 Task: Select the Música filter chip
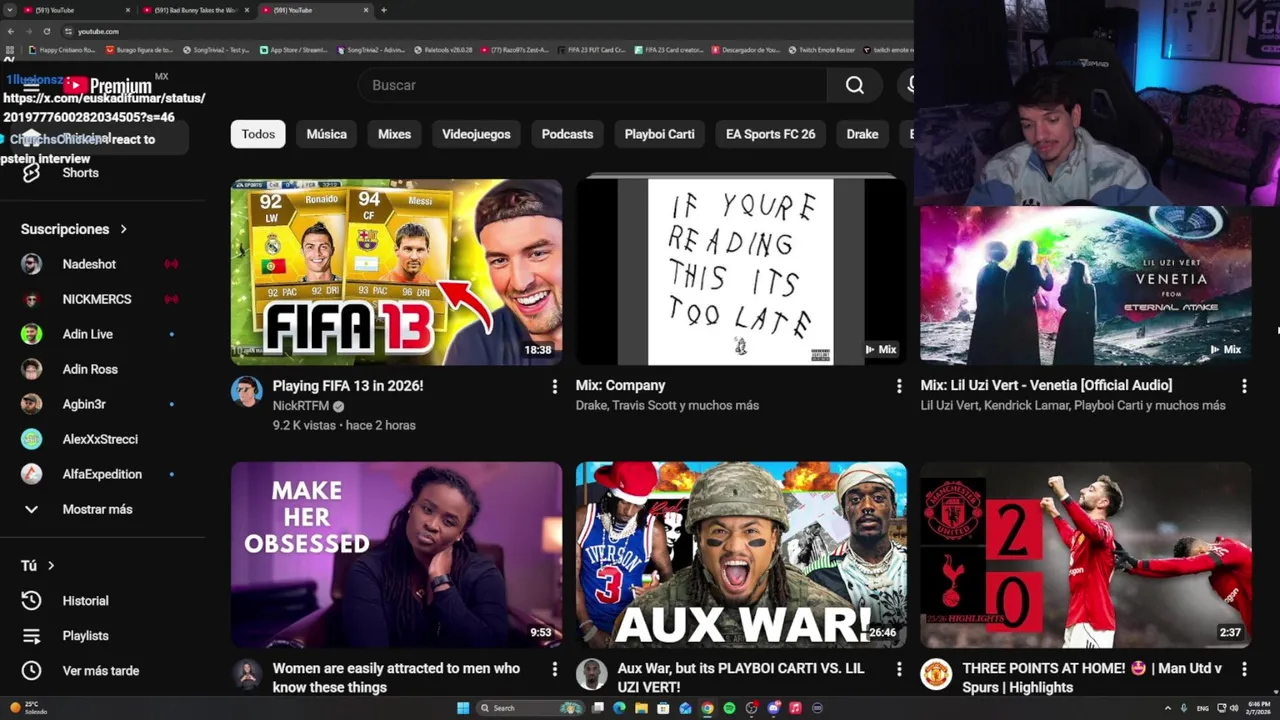[x=327, y=134]
